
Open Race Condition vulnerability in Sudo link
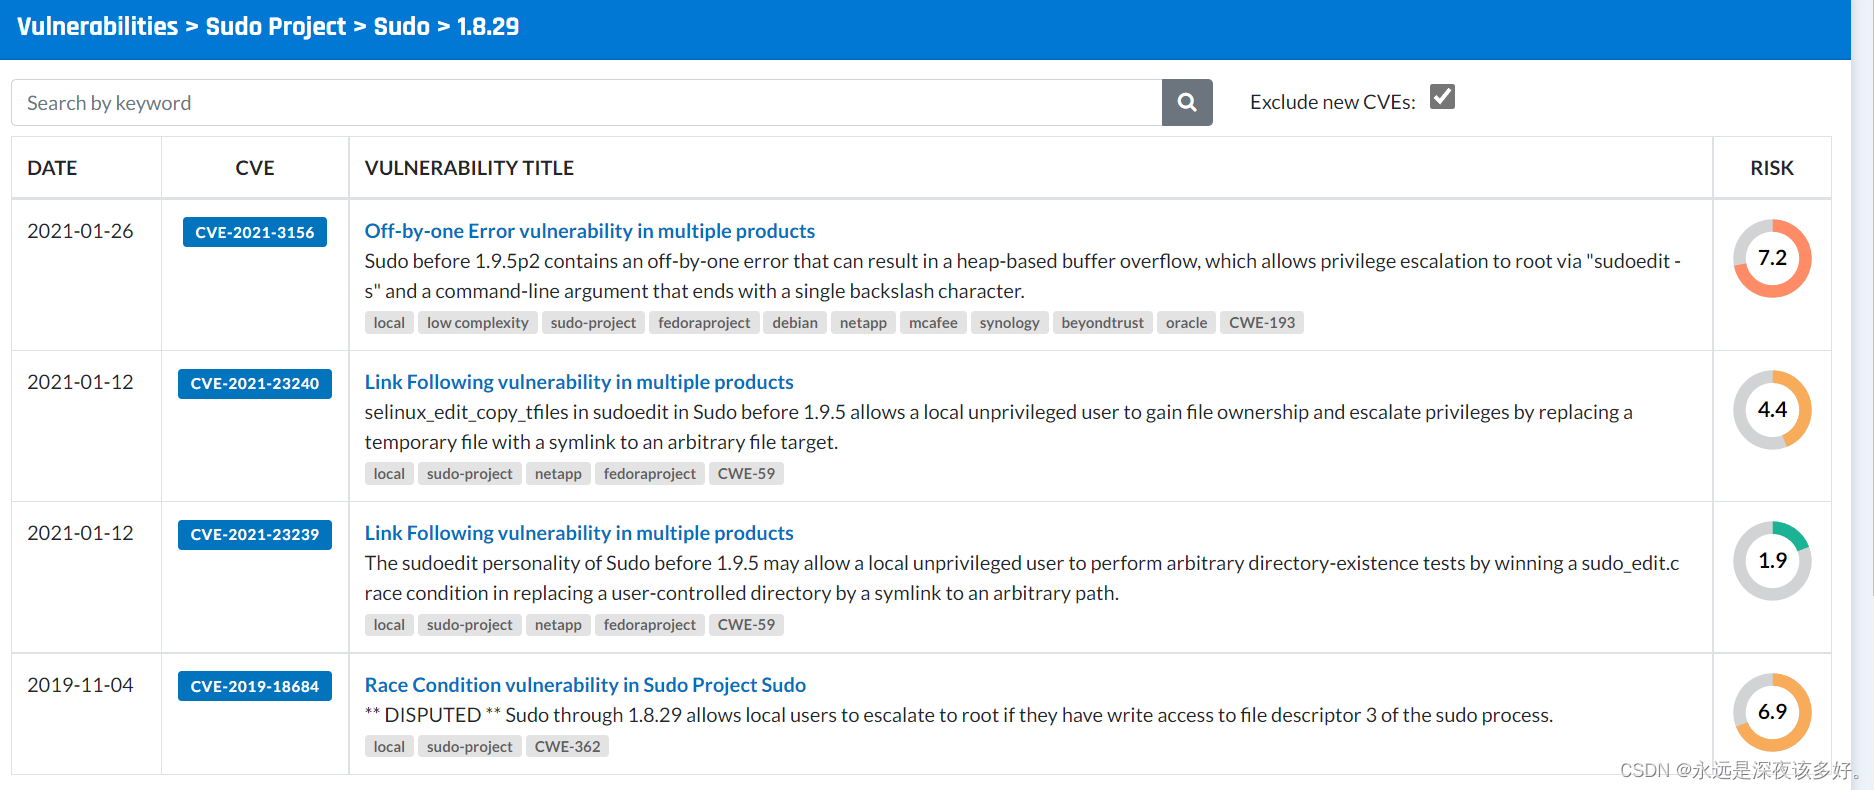[585, 685]
